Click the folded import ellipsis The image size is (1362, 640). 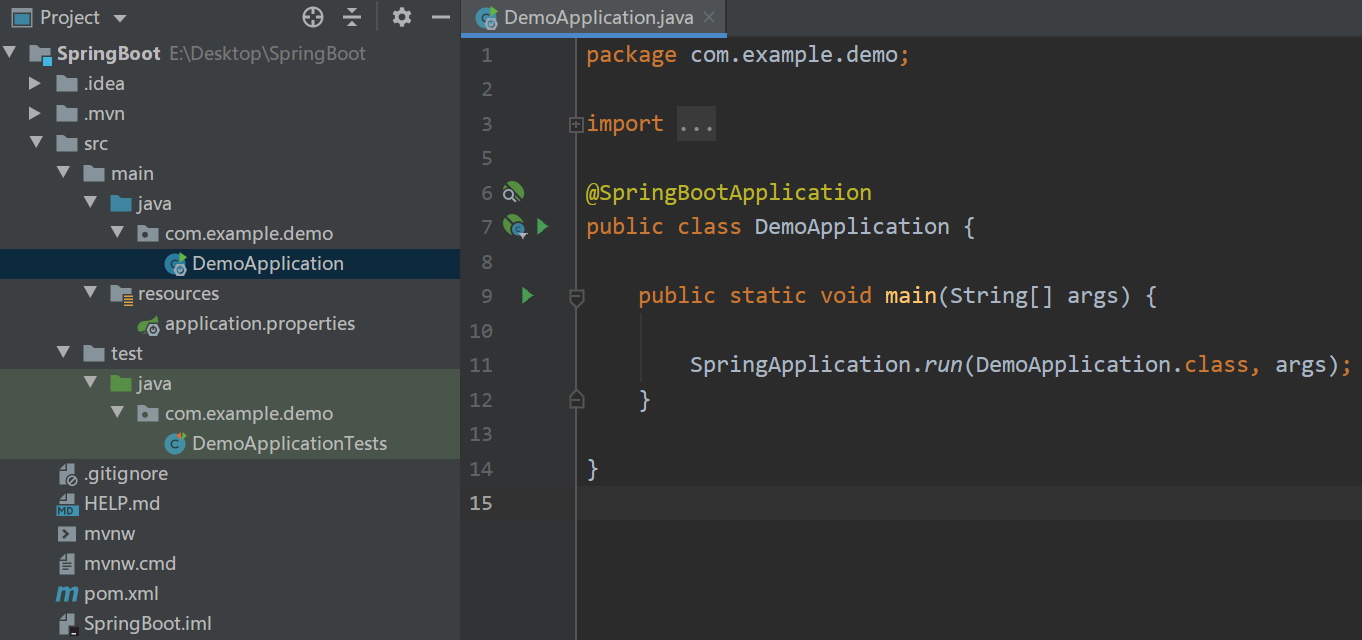point(696,124)
